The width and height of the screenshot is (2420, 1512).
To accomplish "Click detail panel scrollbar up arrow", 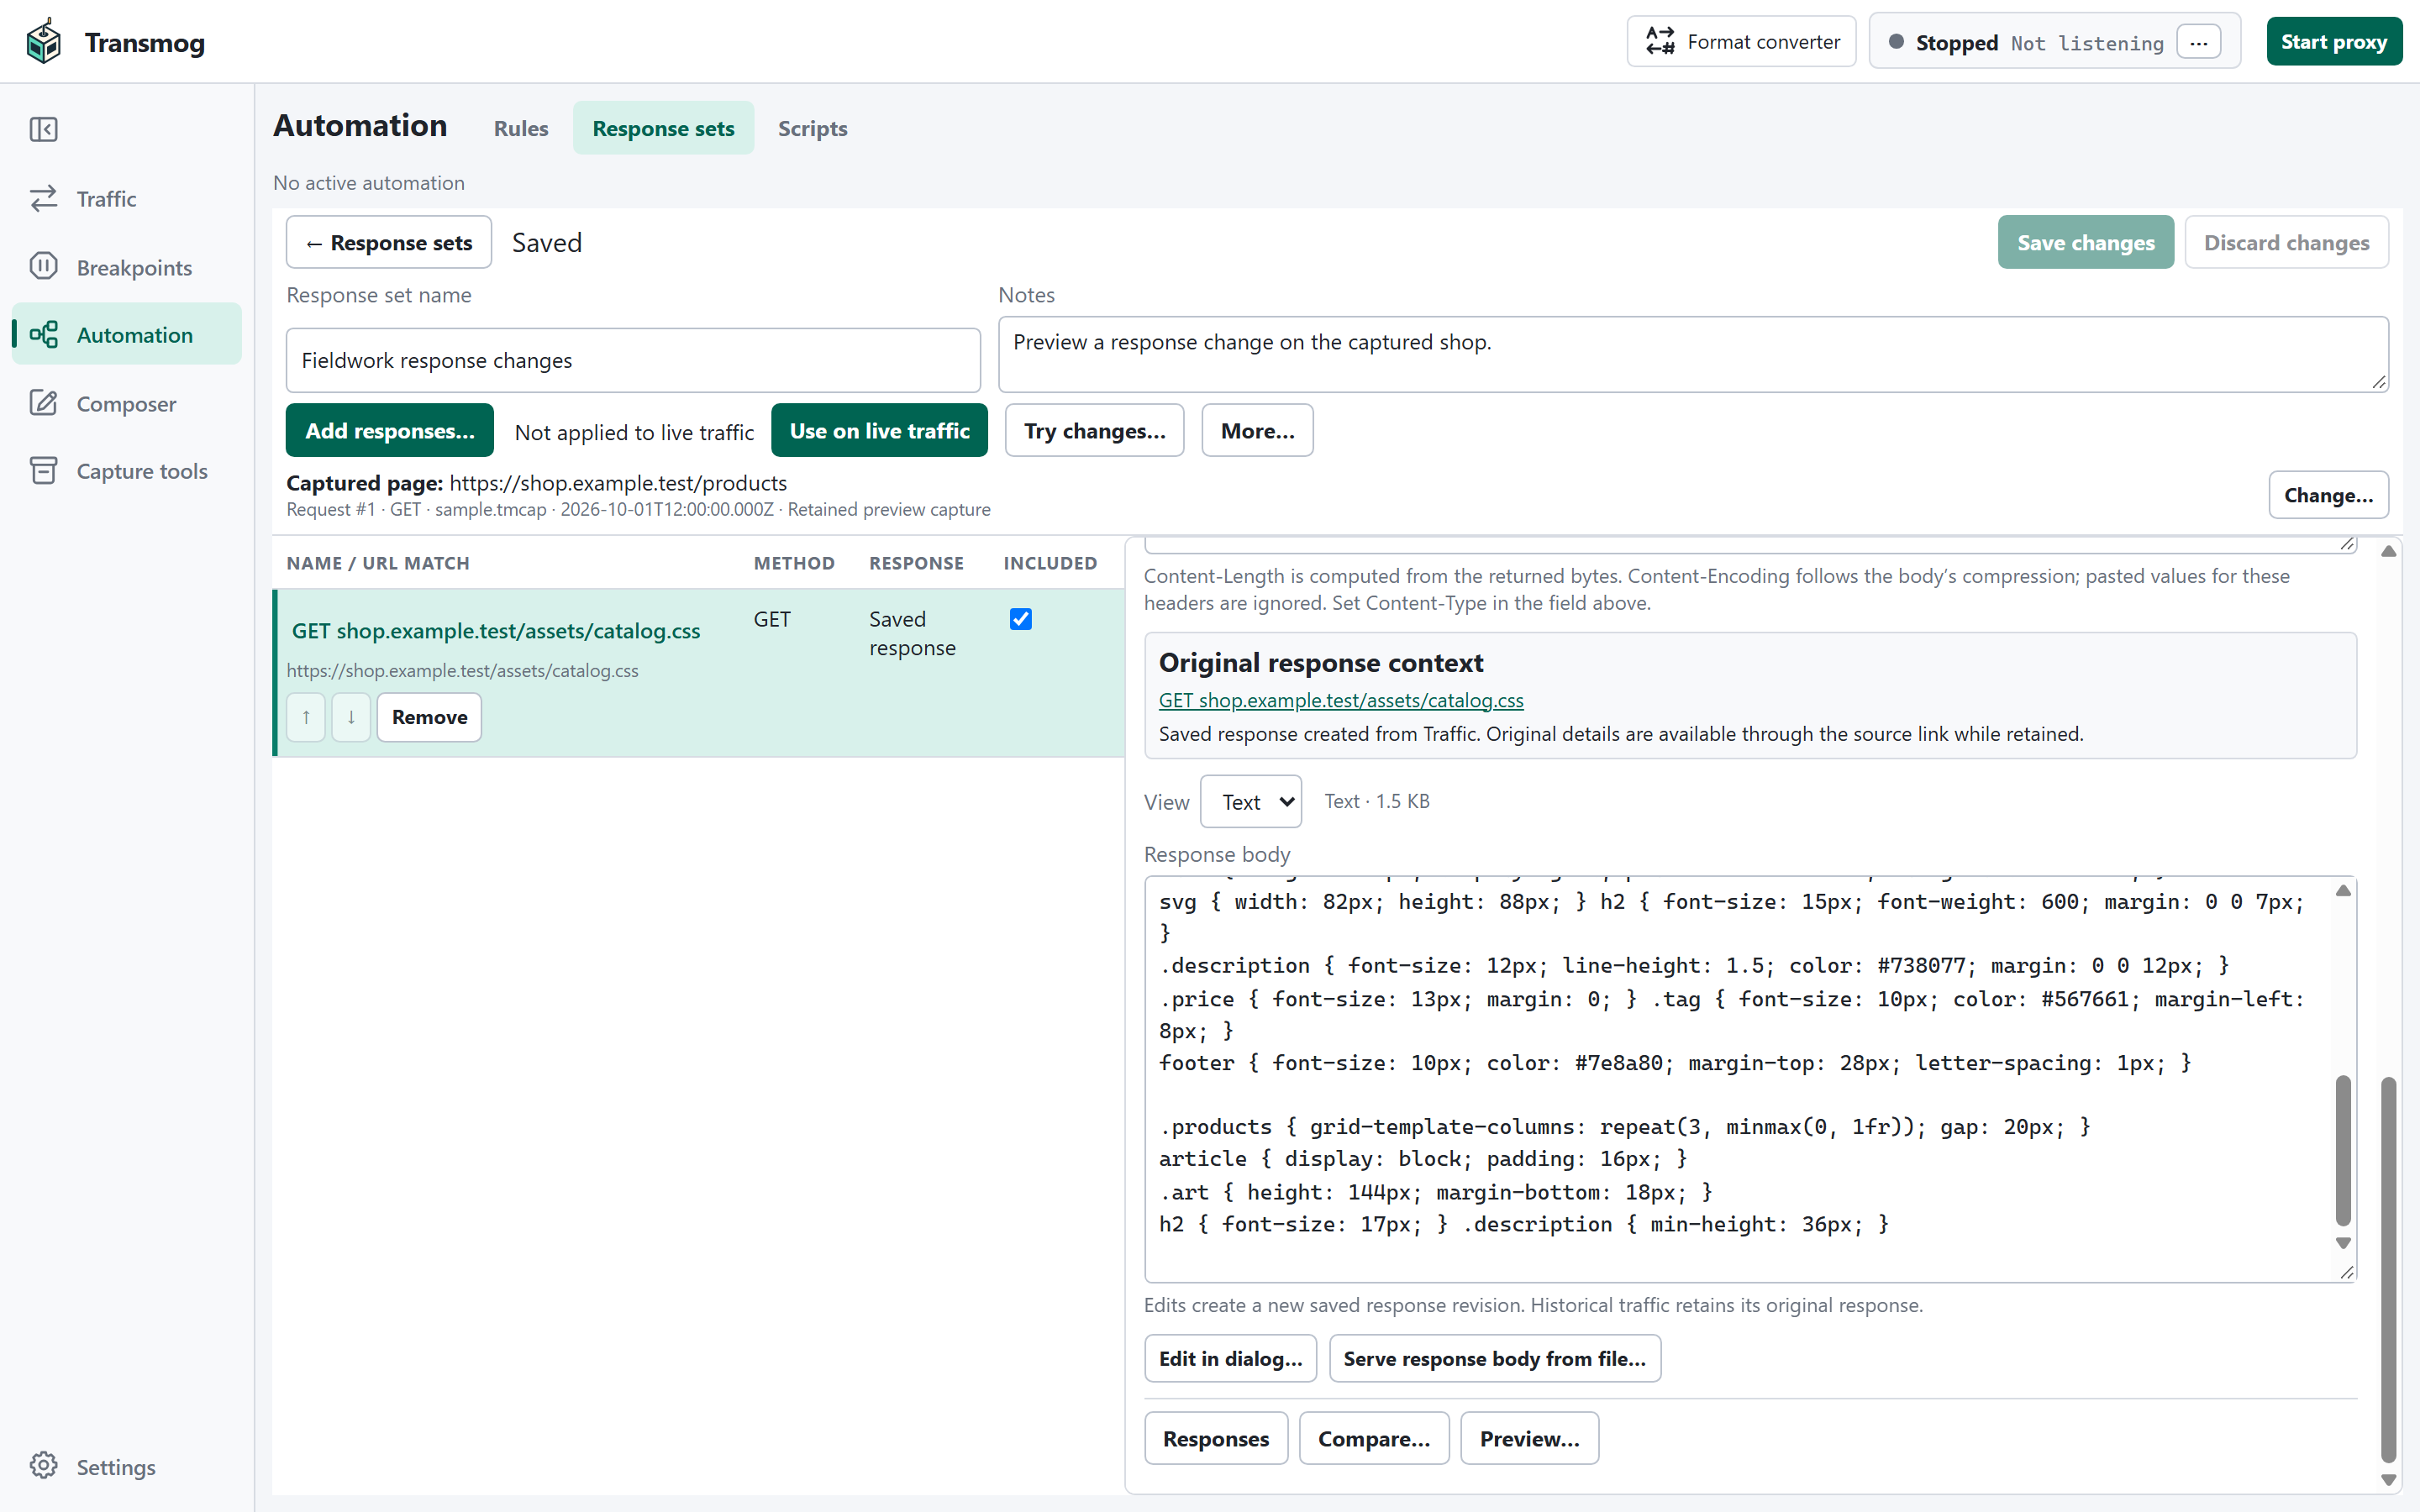I will pos(2388,551).
